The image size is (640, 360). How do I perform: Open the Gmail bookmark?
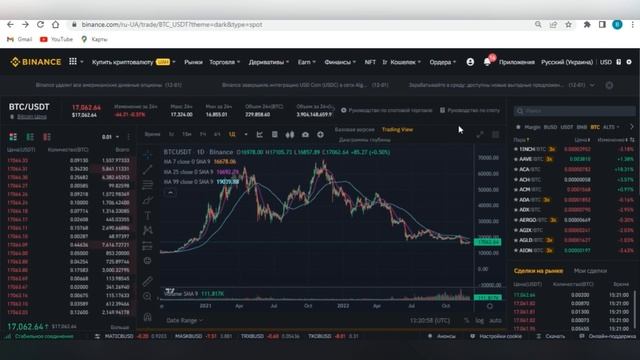point(20,39)
